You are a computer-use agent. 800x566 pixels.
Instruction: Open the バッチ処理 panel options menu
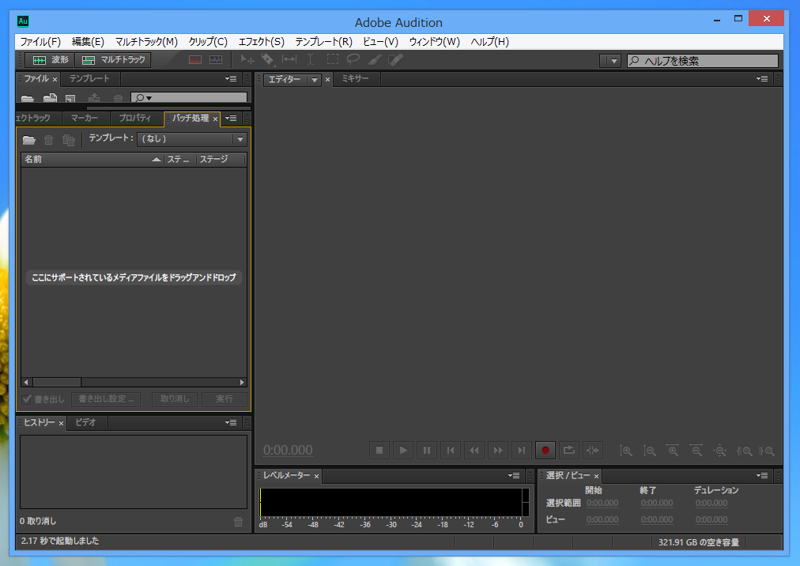coord(231,118)
